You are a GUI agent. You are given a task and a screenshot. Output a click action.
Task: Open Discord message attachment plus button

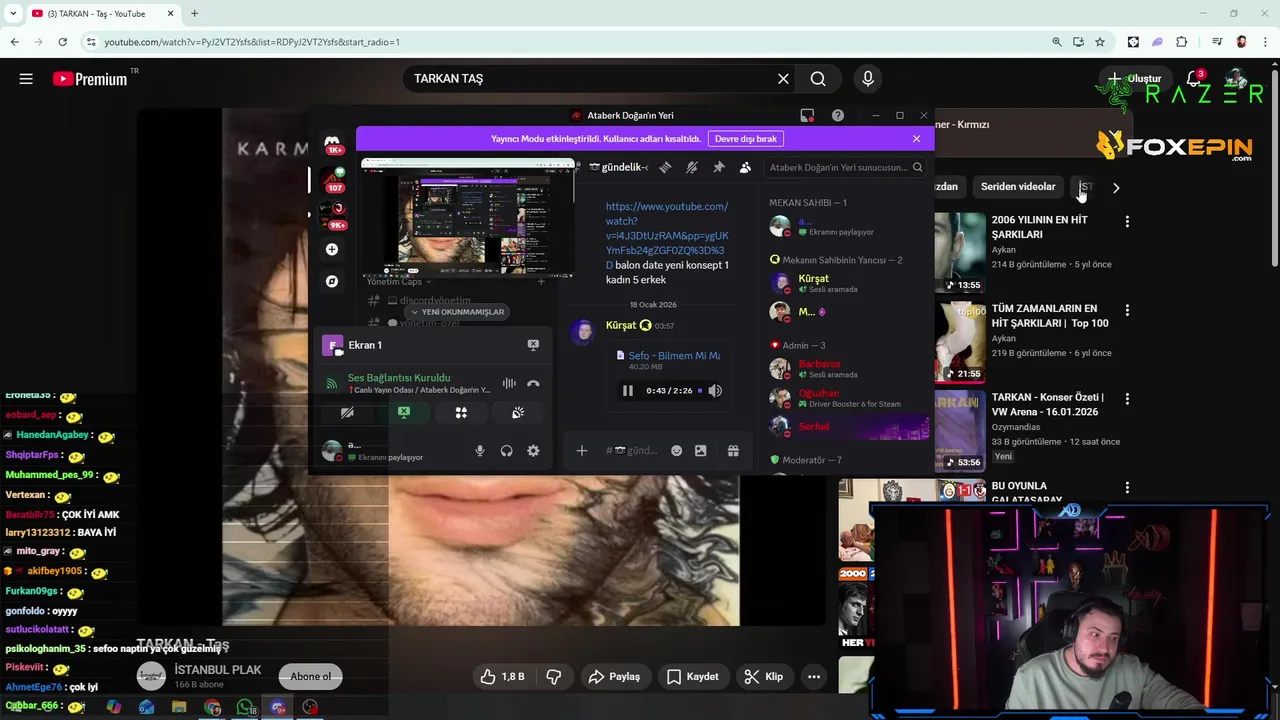pyautogui.click(x=581, y=451)
